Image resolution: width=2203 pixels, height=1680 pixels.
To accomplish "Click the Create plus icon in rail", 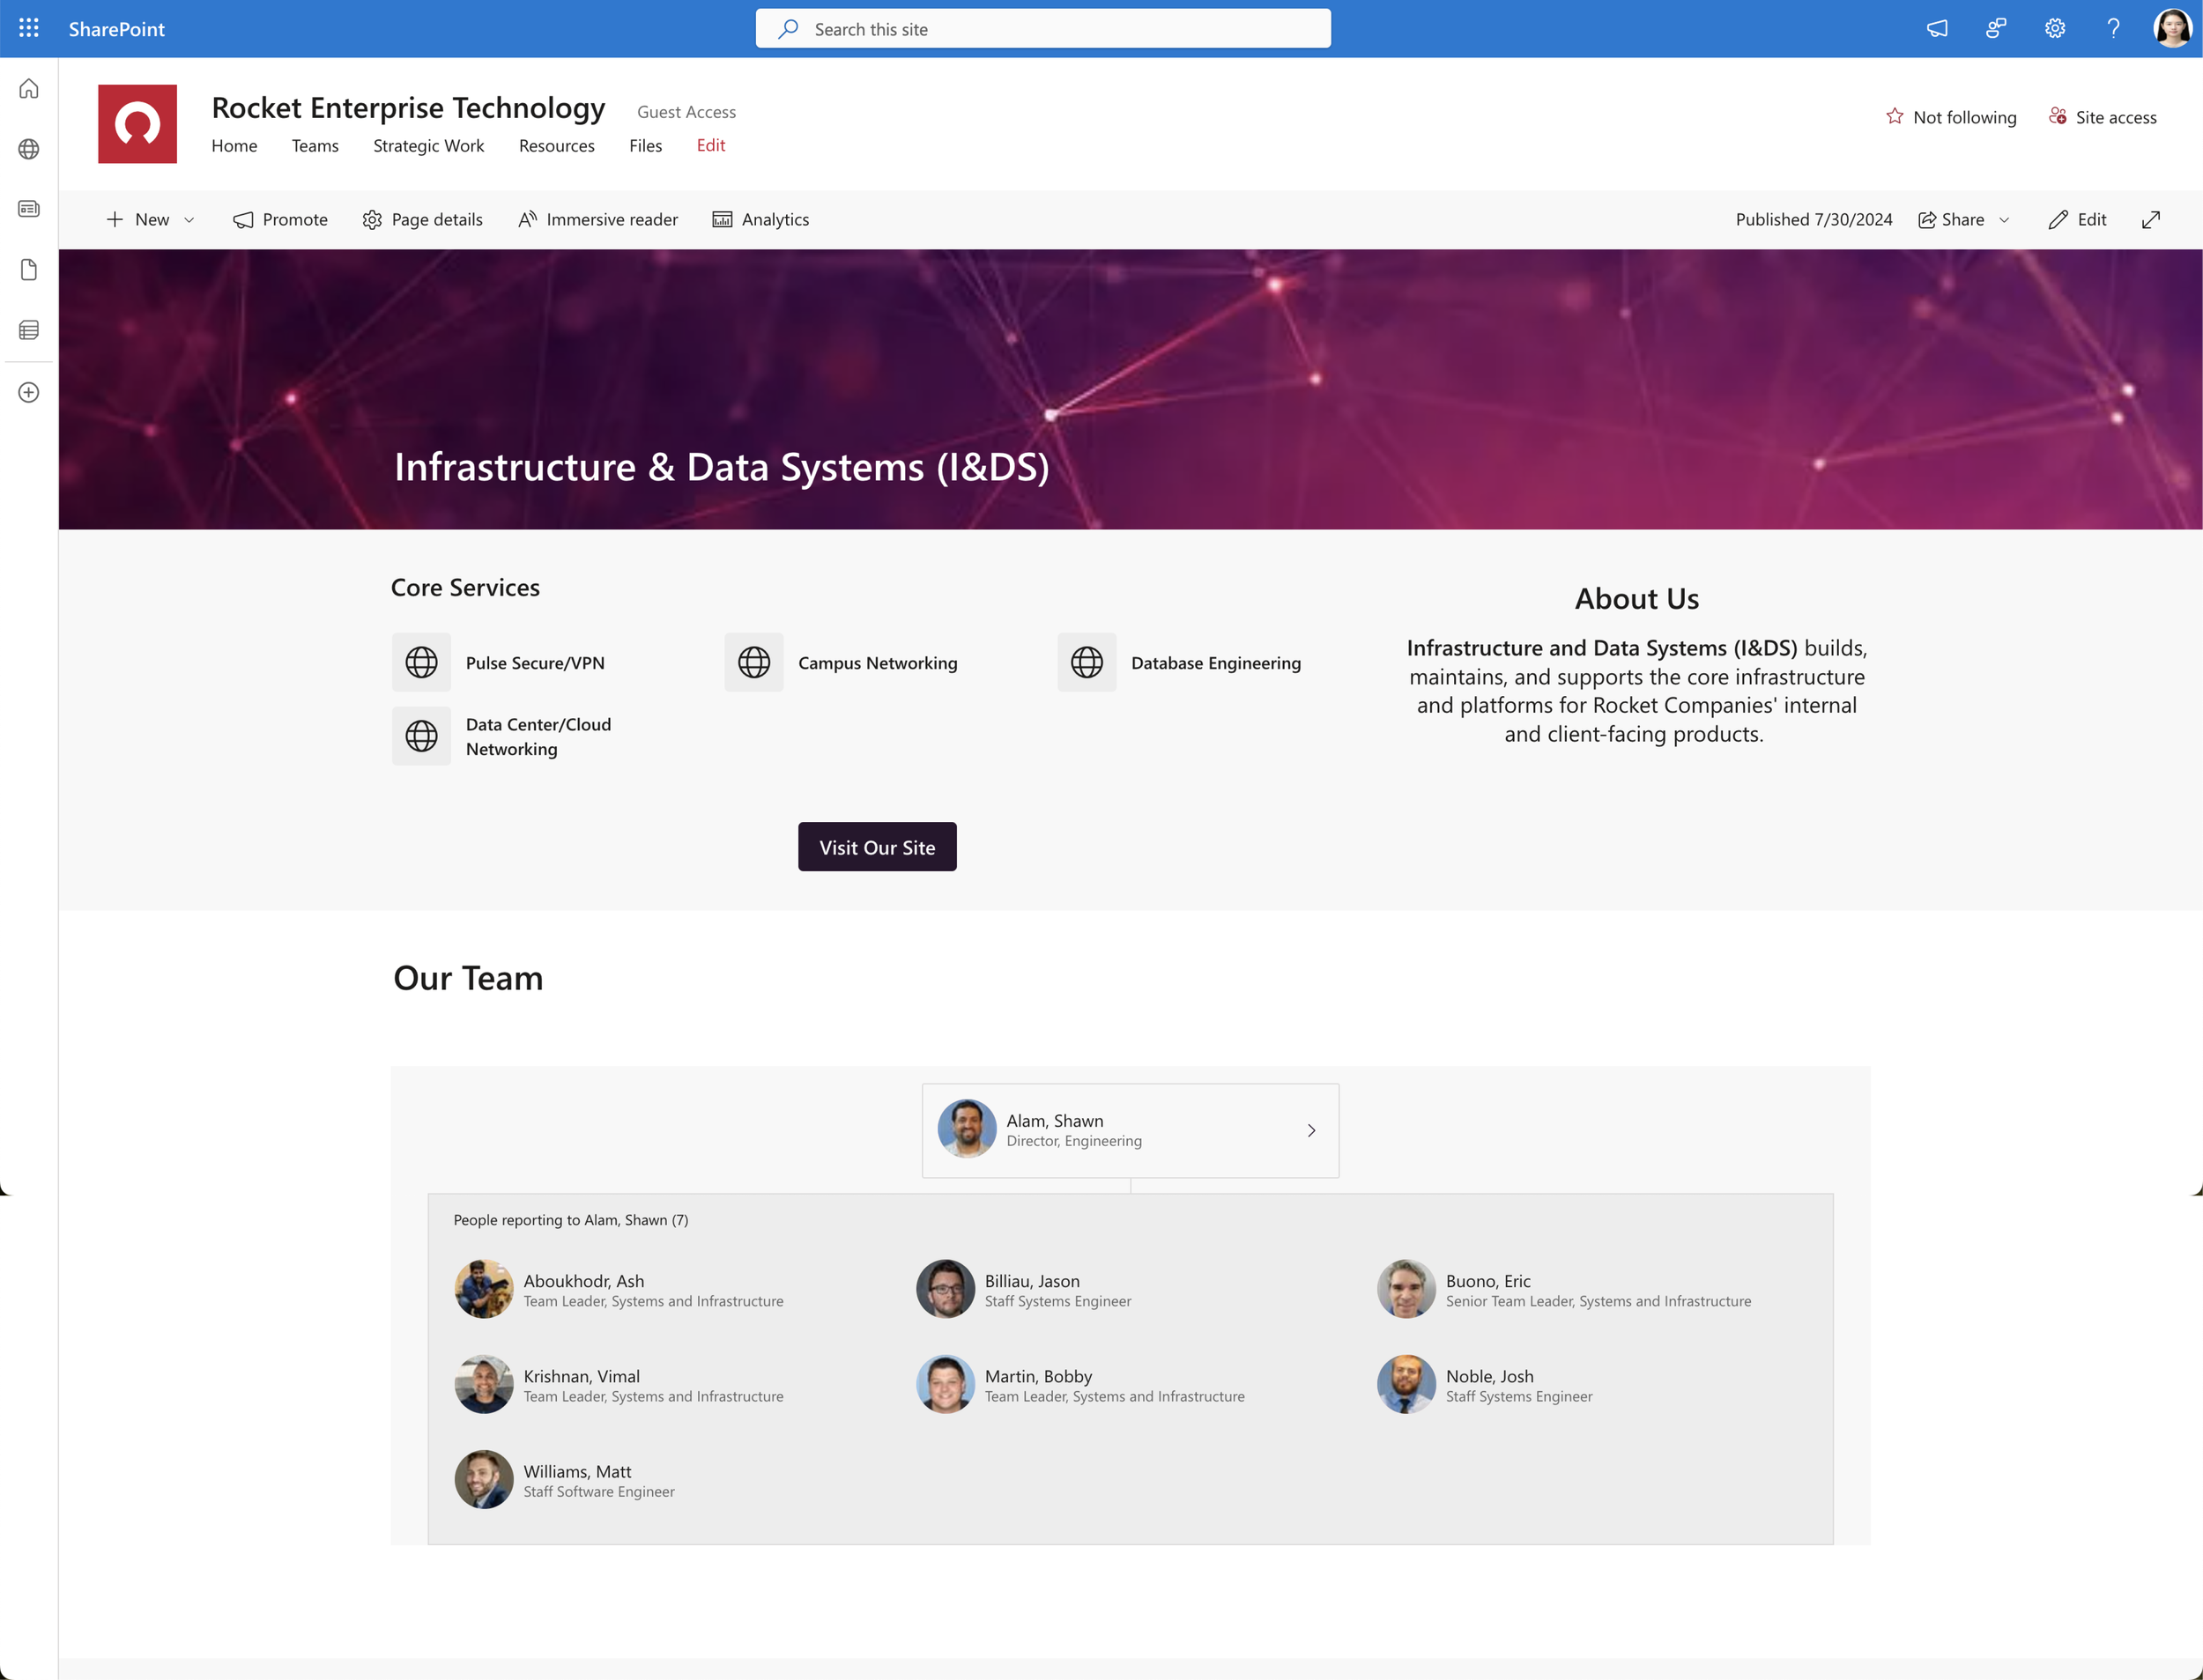I will click(29, 392).
